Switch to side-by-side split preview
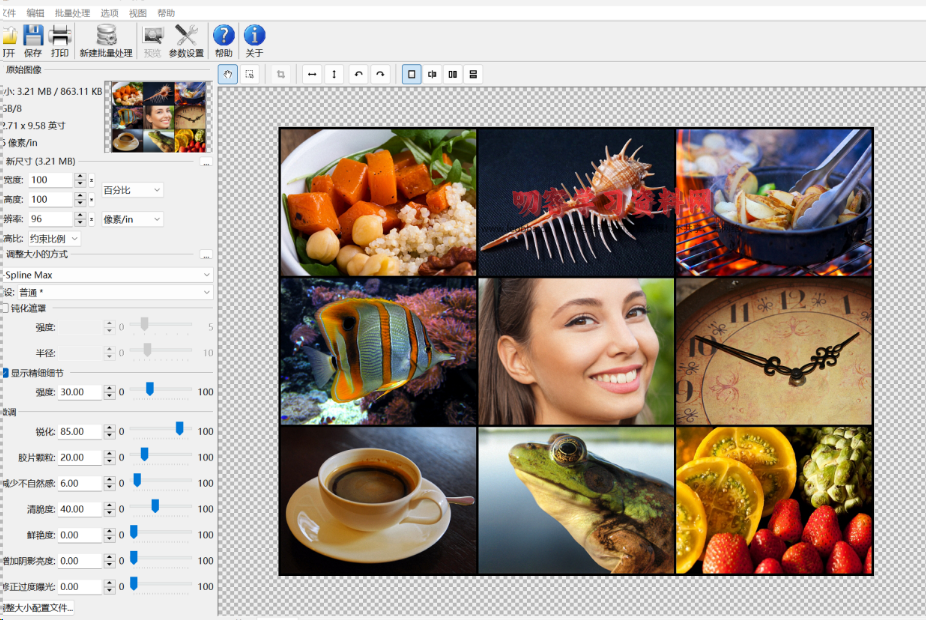Image resolution: width=926 pixels, height=620 pixels. point(453,74)
